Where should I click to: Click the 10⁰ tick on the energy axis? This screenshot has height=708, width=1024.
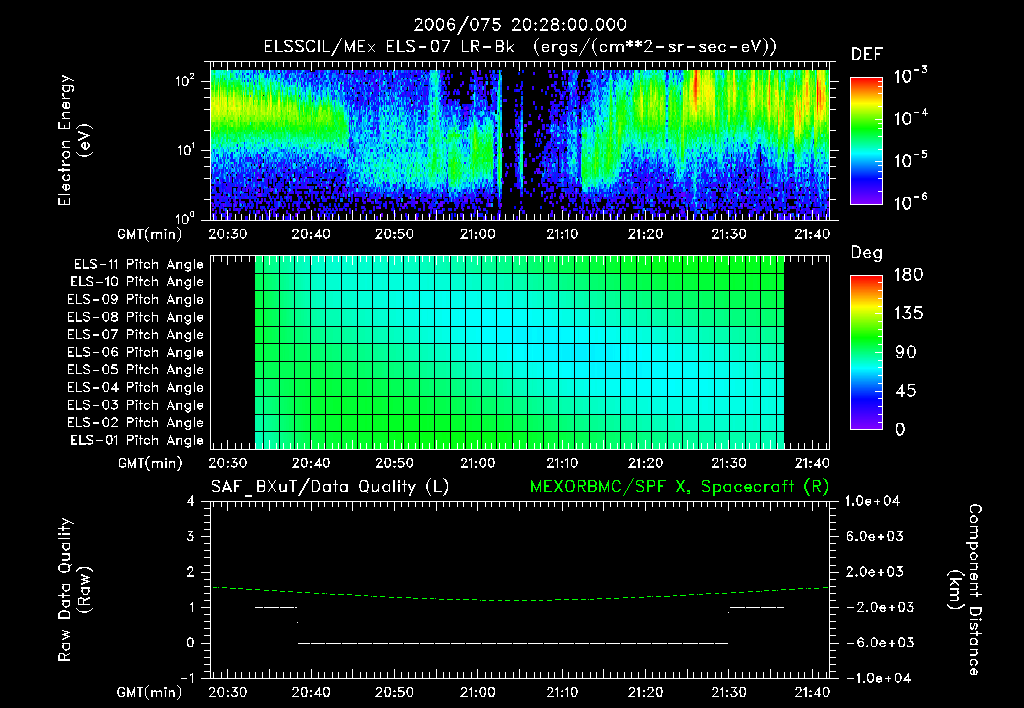click(185, 217)
